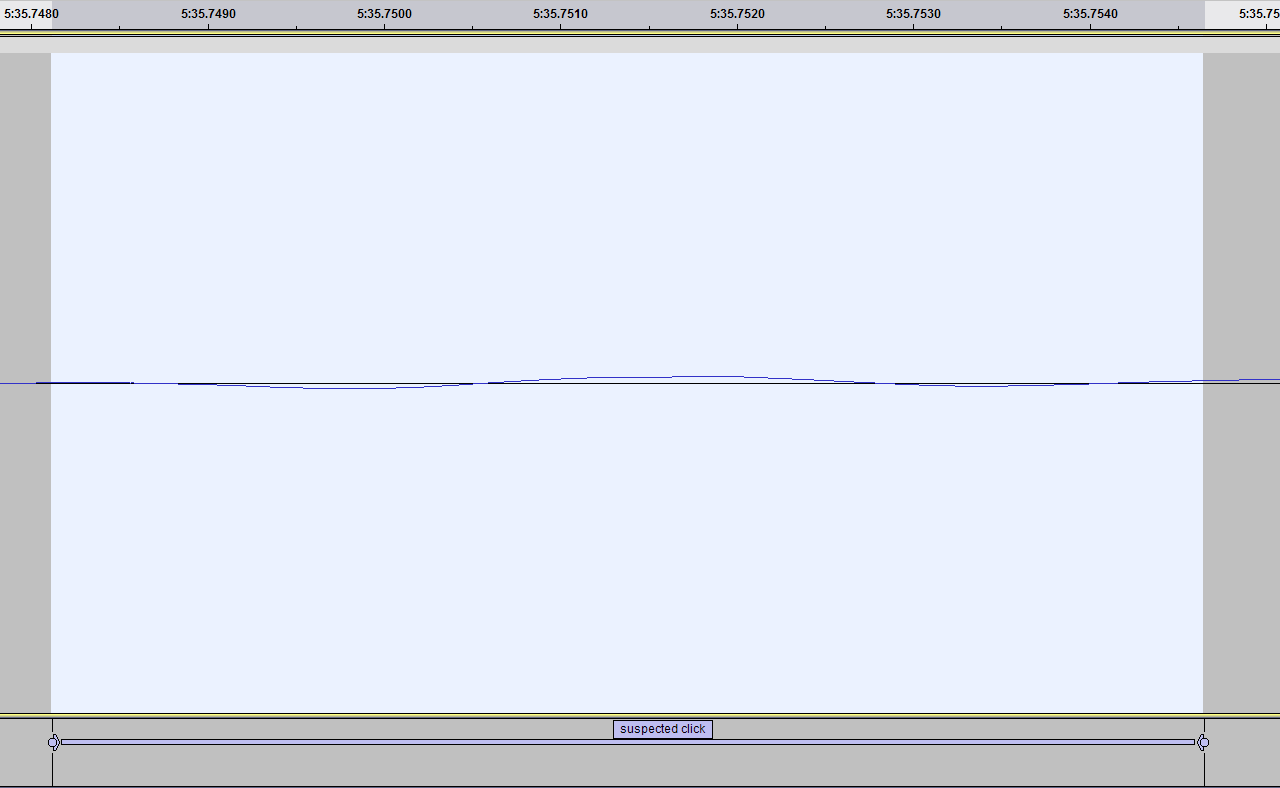Select the 'suspected click' label text
This screenshot has width=1280, height=788.
[662, 729]
